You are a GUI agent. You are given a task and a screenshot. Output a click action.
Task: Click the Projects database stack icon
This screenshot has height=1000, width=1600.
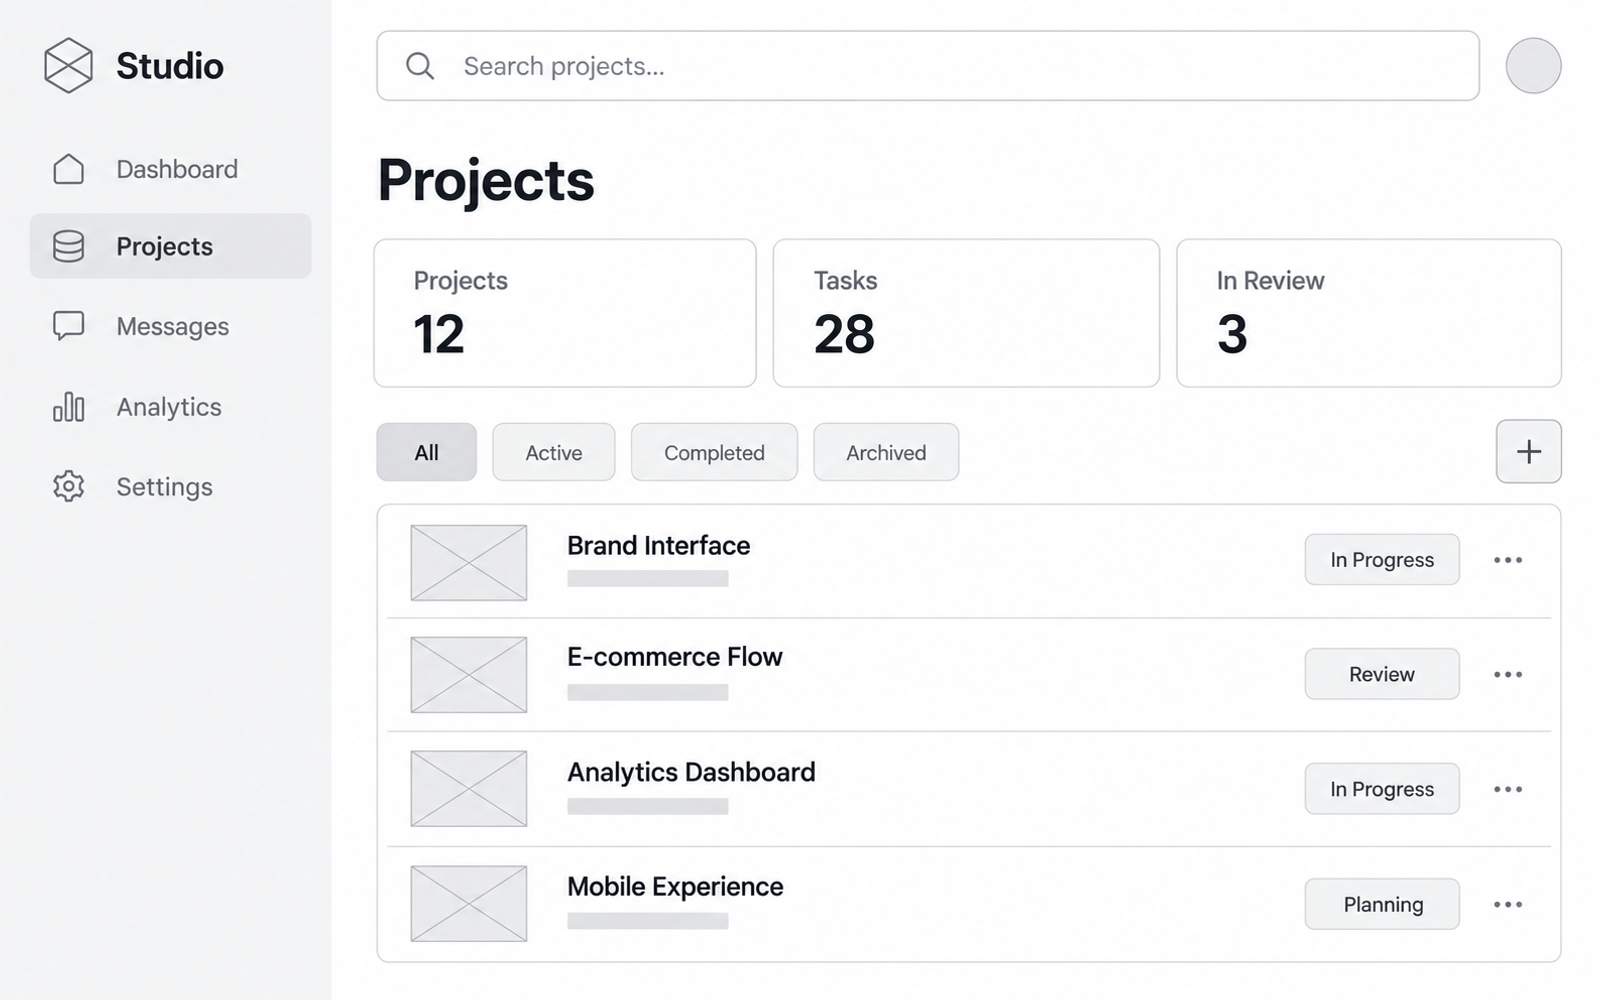coord(68,246)
